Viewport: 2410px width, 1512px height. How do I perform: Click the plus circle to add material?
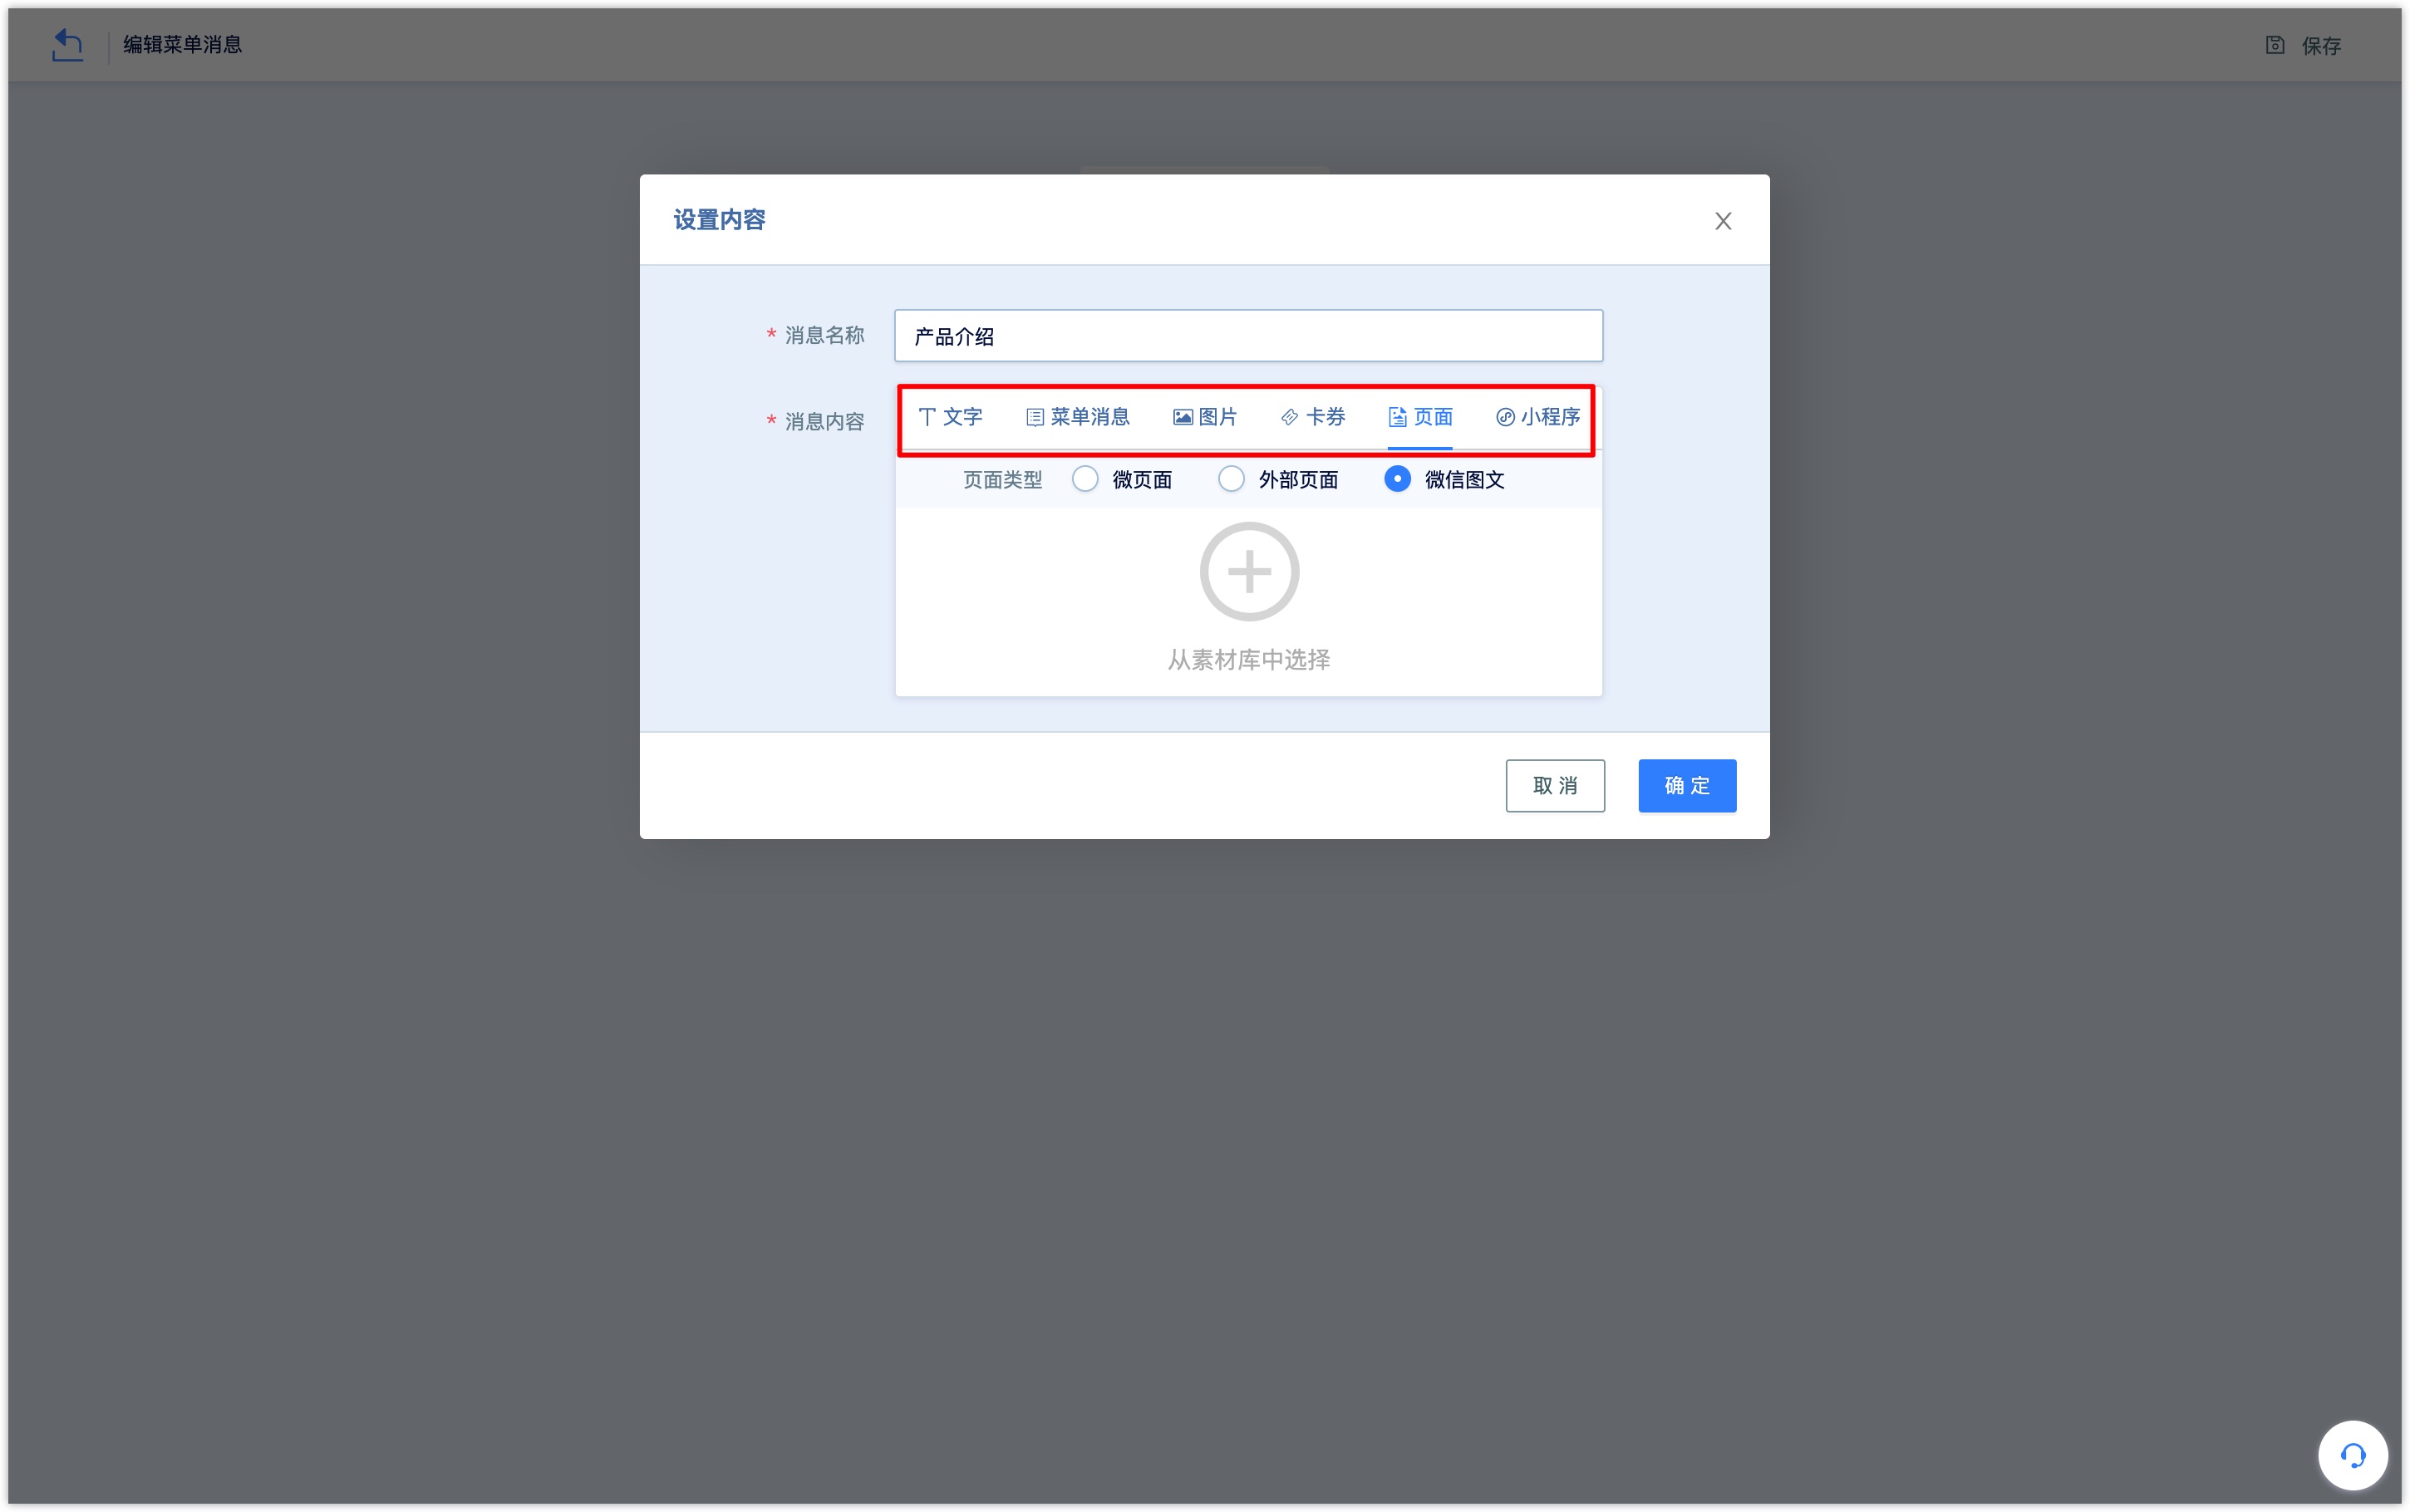click(1249, 572)
